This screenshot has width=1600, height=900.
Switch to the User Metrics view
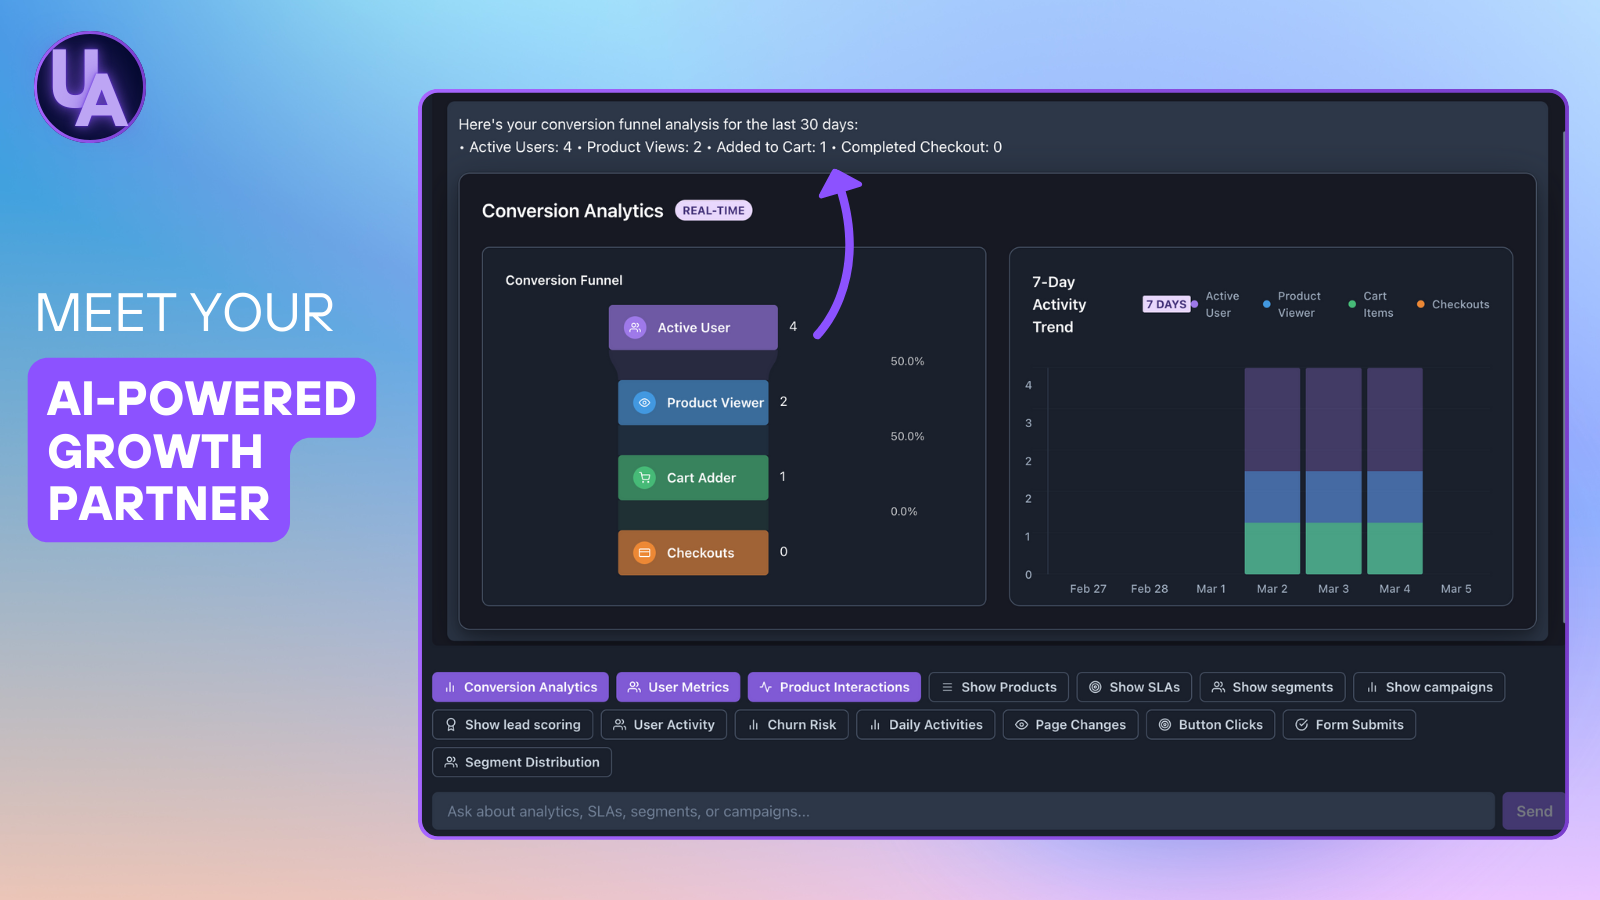(678, 687)
